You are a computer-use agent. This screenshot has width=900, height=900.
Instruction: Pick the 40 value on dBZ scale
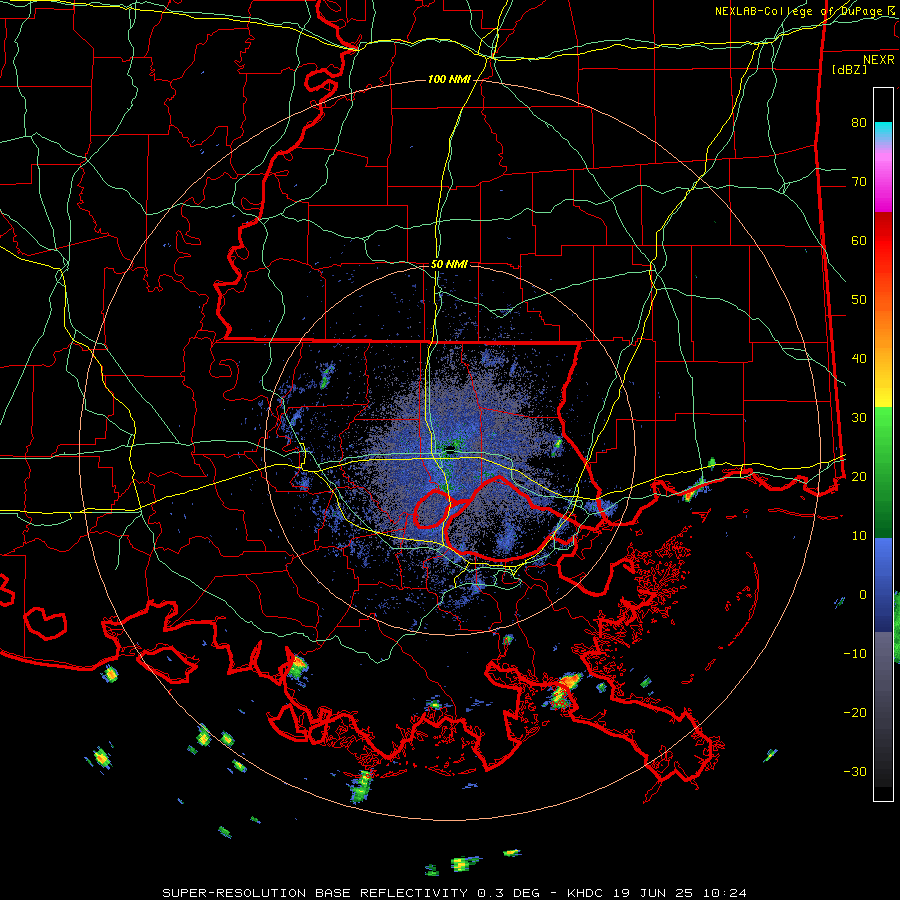coord(859,359)
